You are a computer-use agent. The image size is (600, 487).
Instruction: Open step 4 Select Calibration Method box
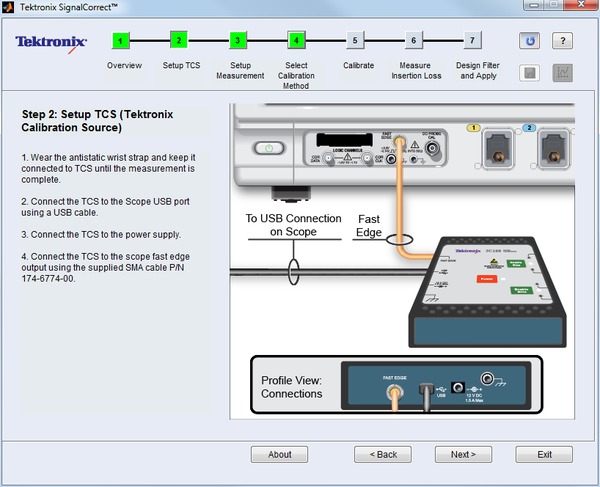[296, 40]
